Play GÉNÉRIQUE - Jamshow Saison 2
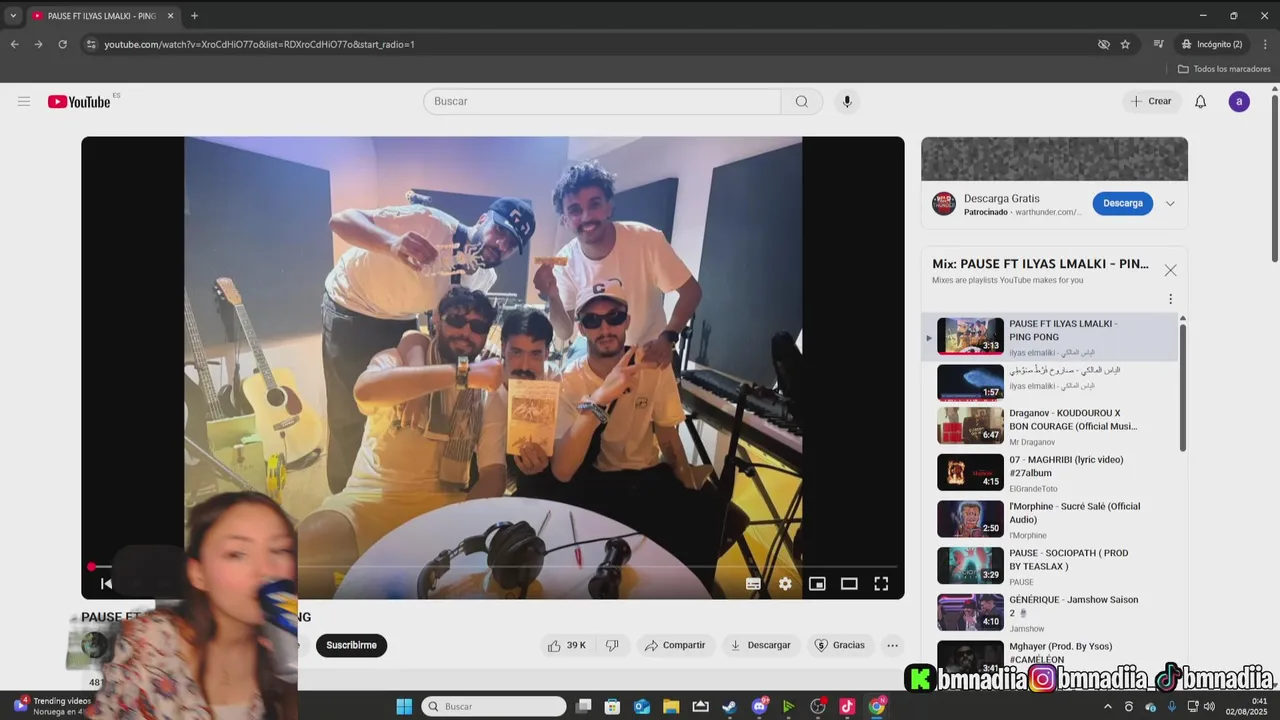The image size is (1280, 720). pos(1050,612)
